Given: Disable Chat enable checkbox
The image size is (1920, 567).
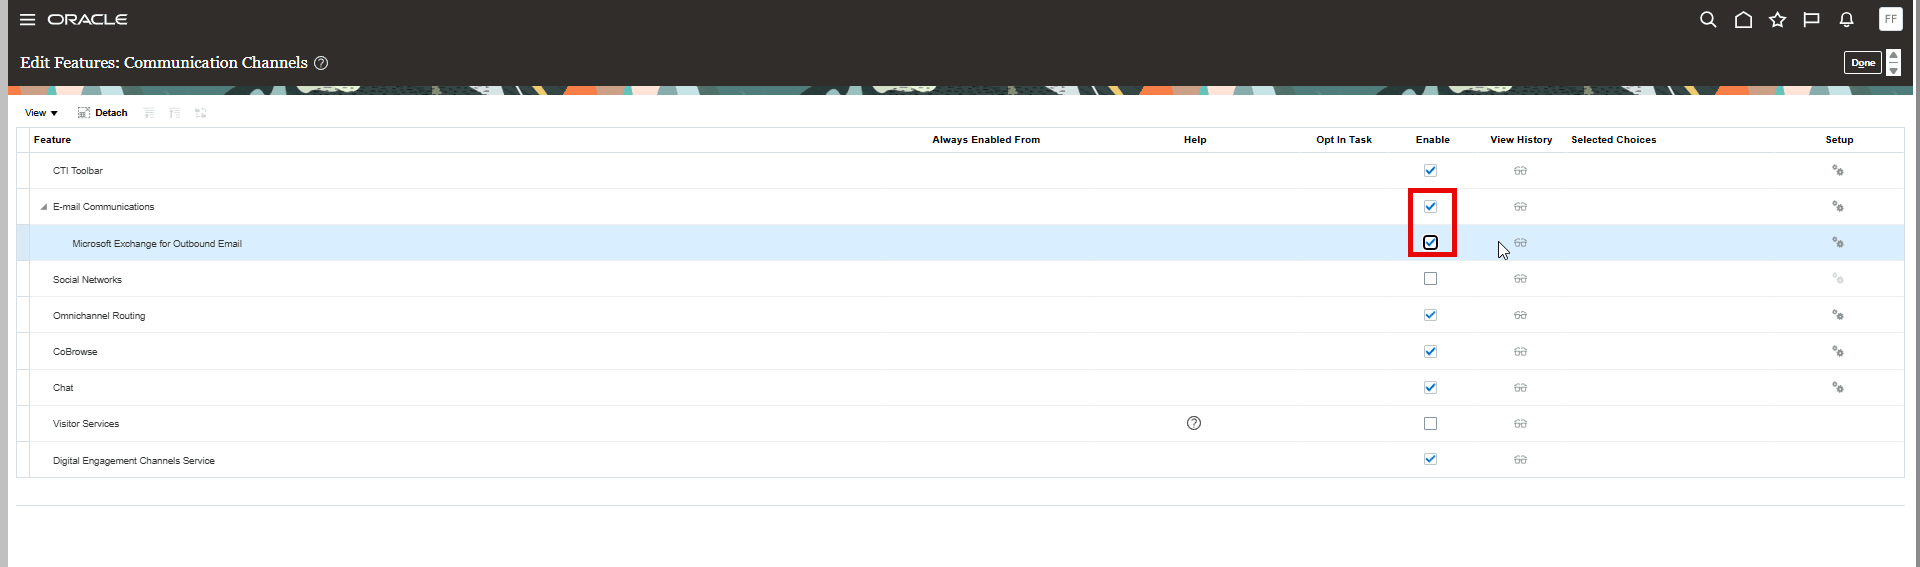Looking at the screenshot, I should tap(1430, 387).
